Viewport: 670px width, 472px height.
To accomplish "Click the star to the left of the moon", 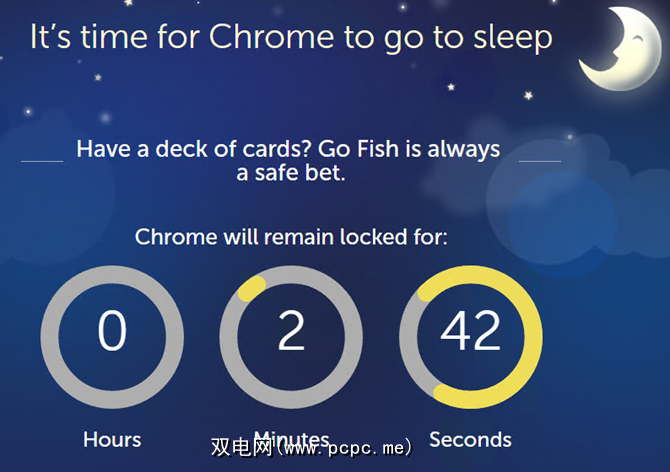I will coord(528,96).
